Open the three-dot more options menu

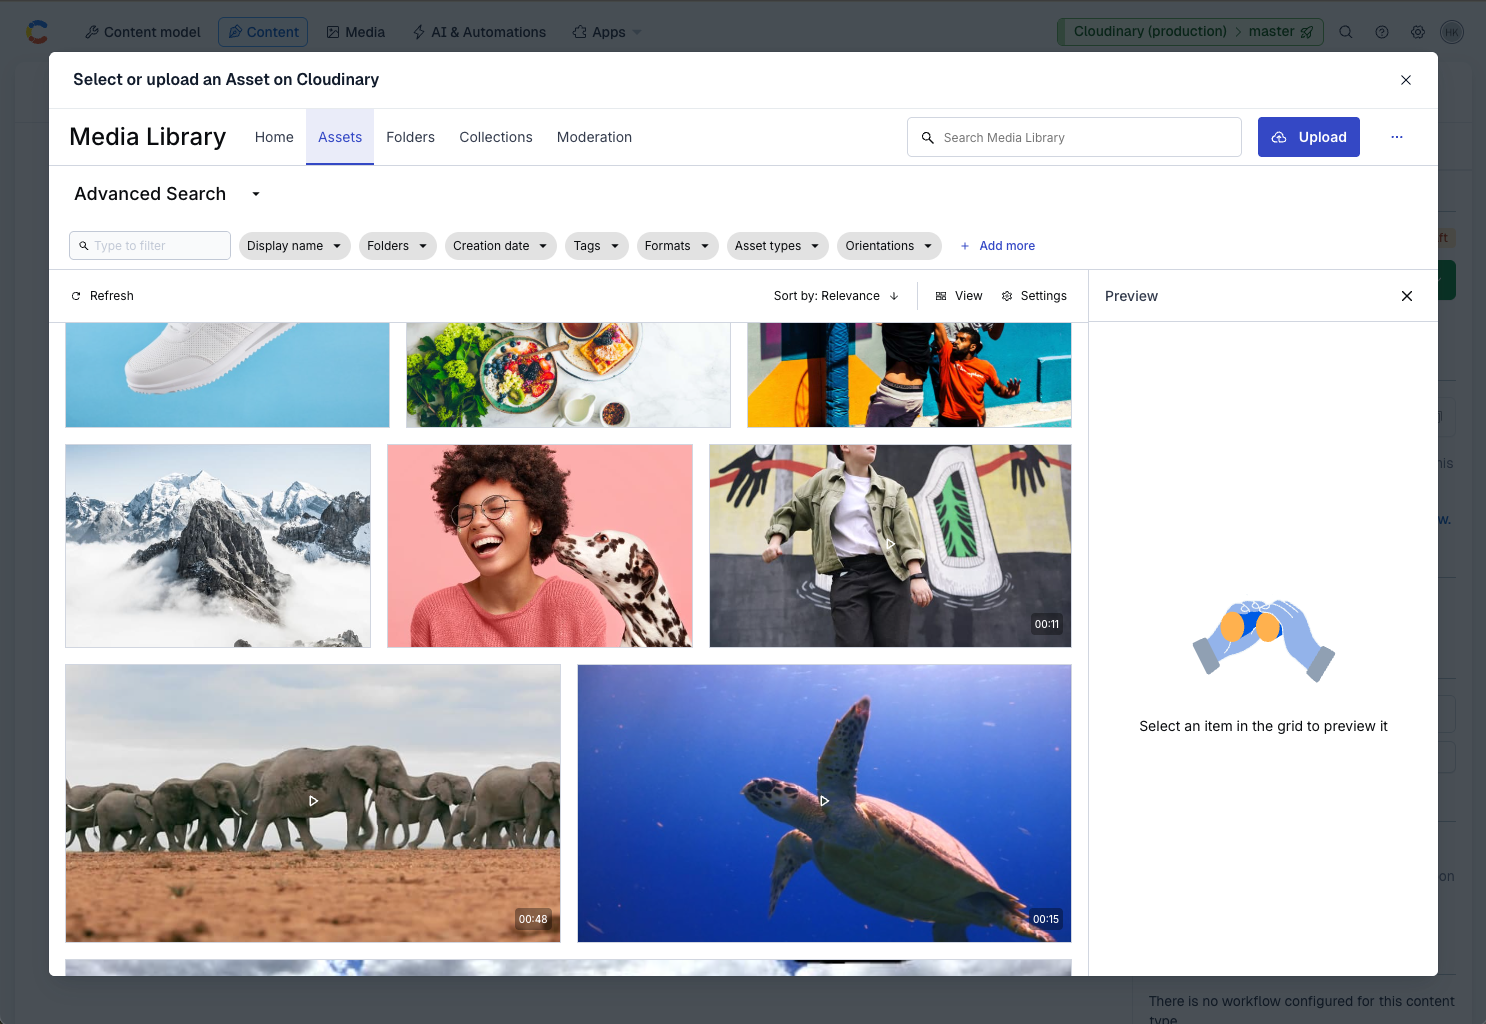pos(1397,137)
